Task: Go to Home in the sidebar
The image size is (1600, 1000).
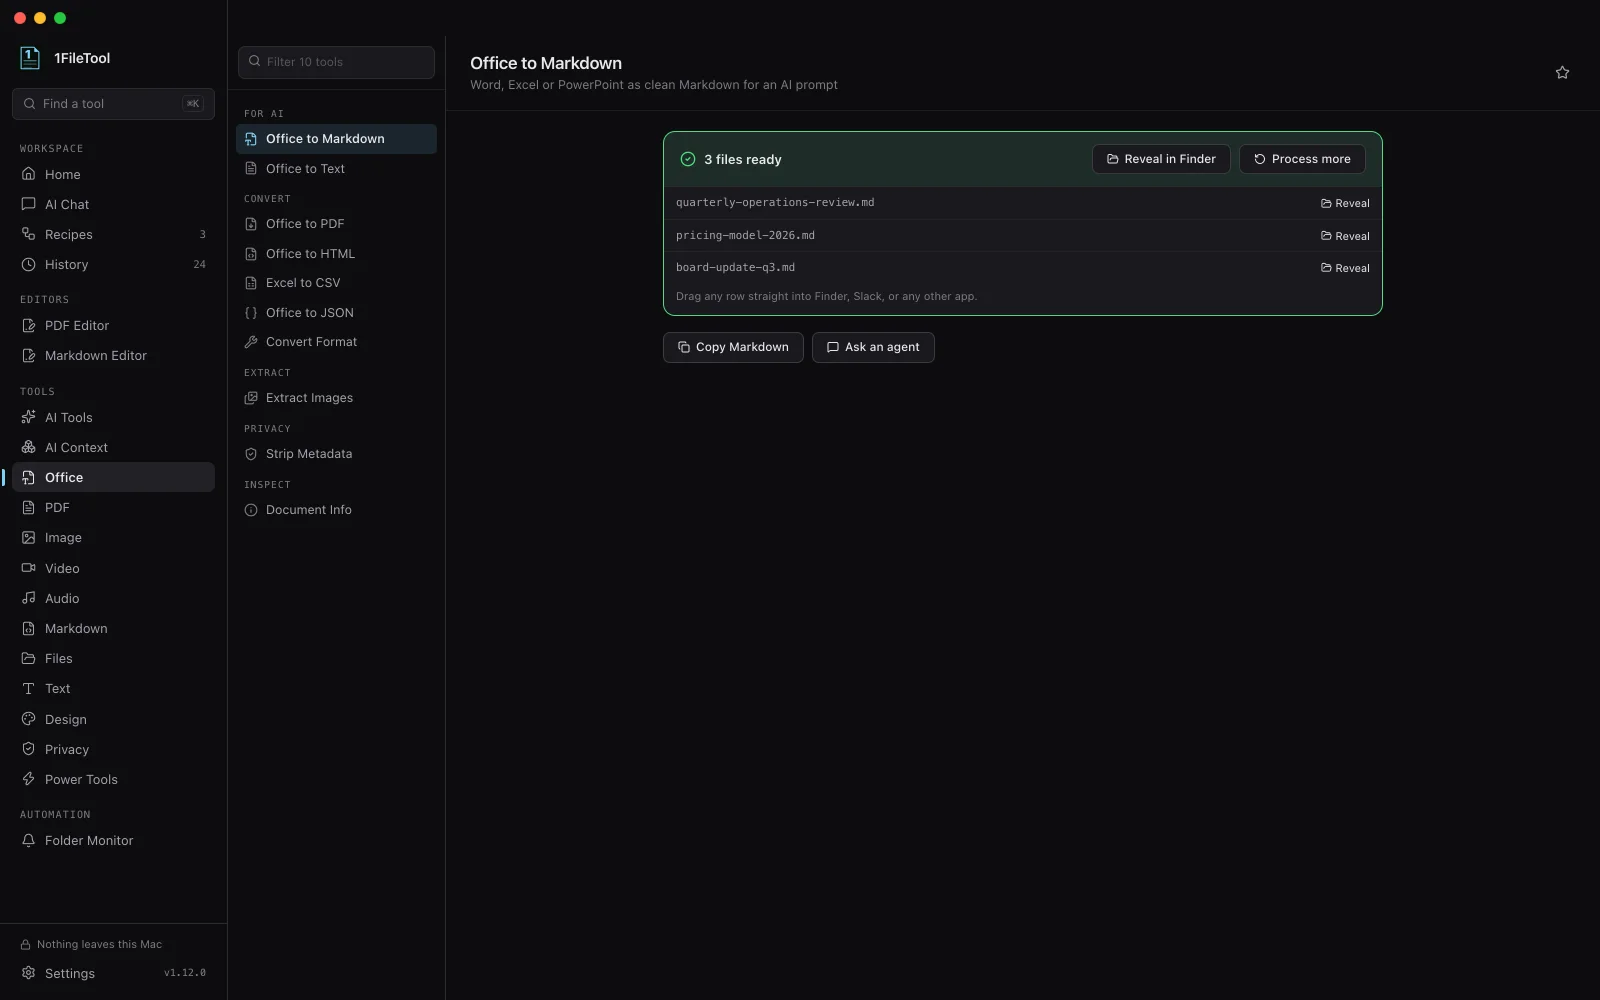Action: tap(113, 174)
